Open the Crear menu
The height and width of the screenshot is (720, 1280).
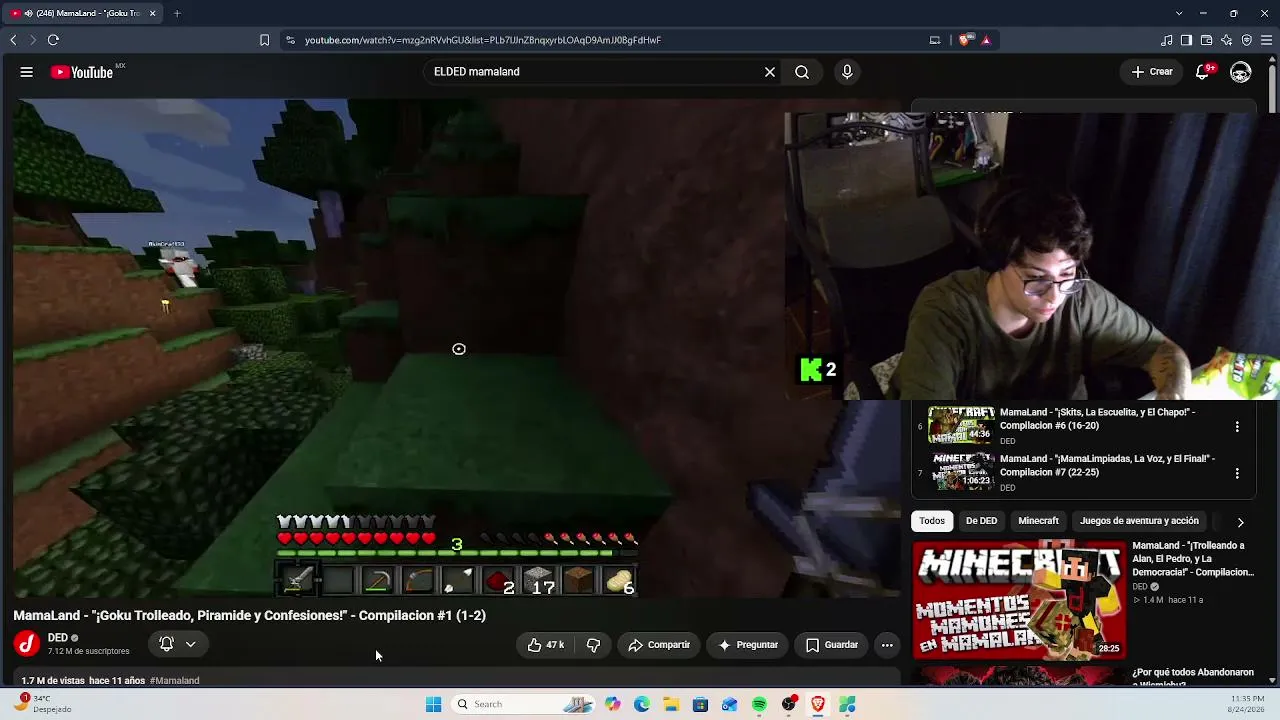pos(1152,72)
